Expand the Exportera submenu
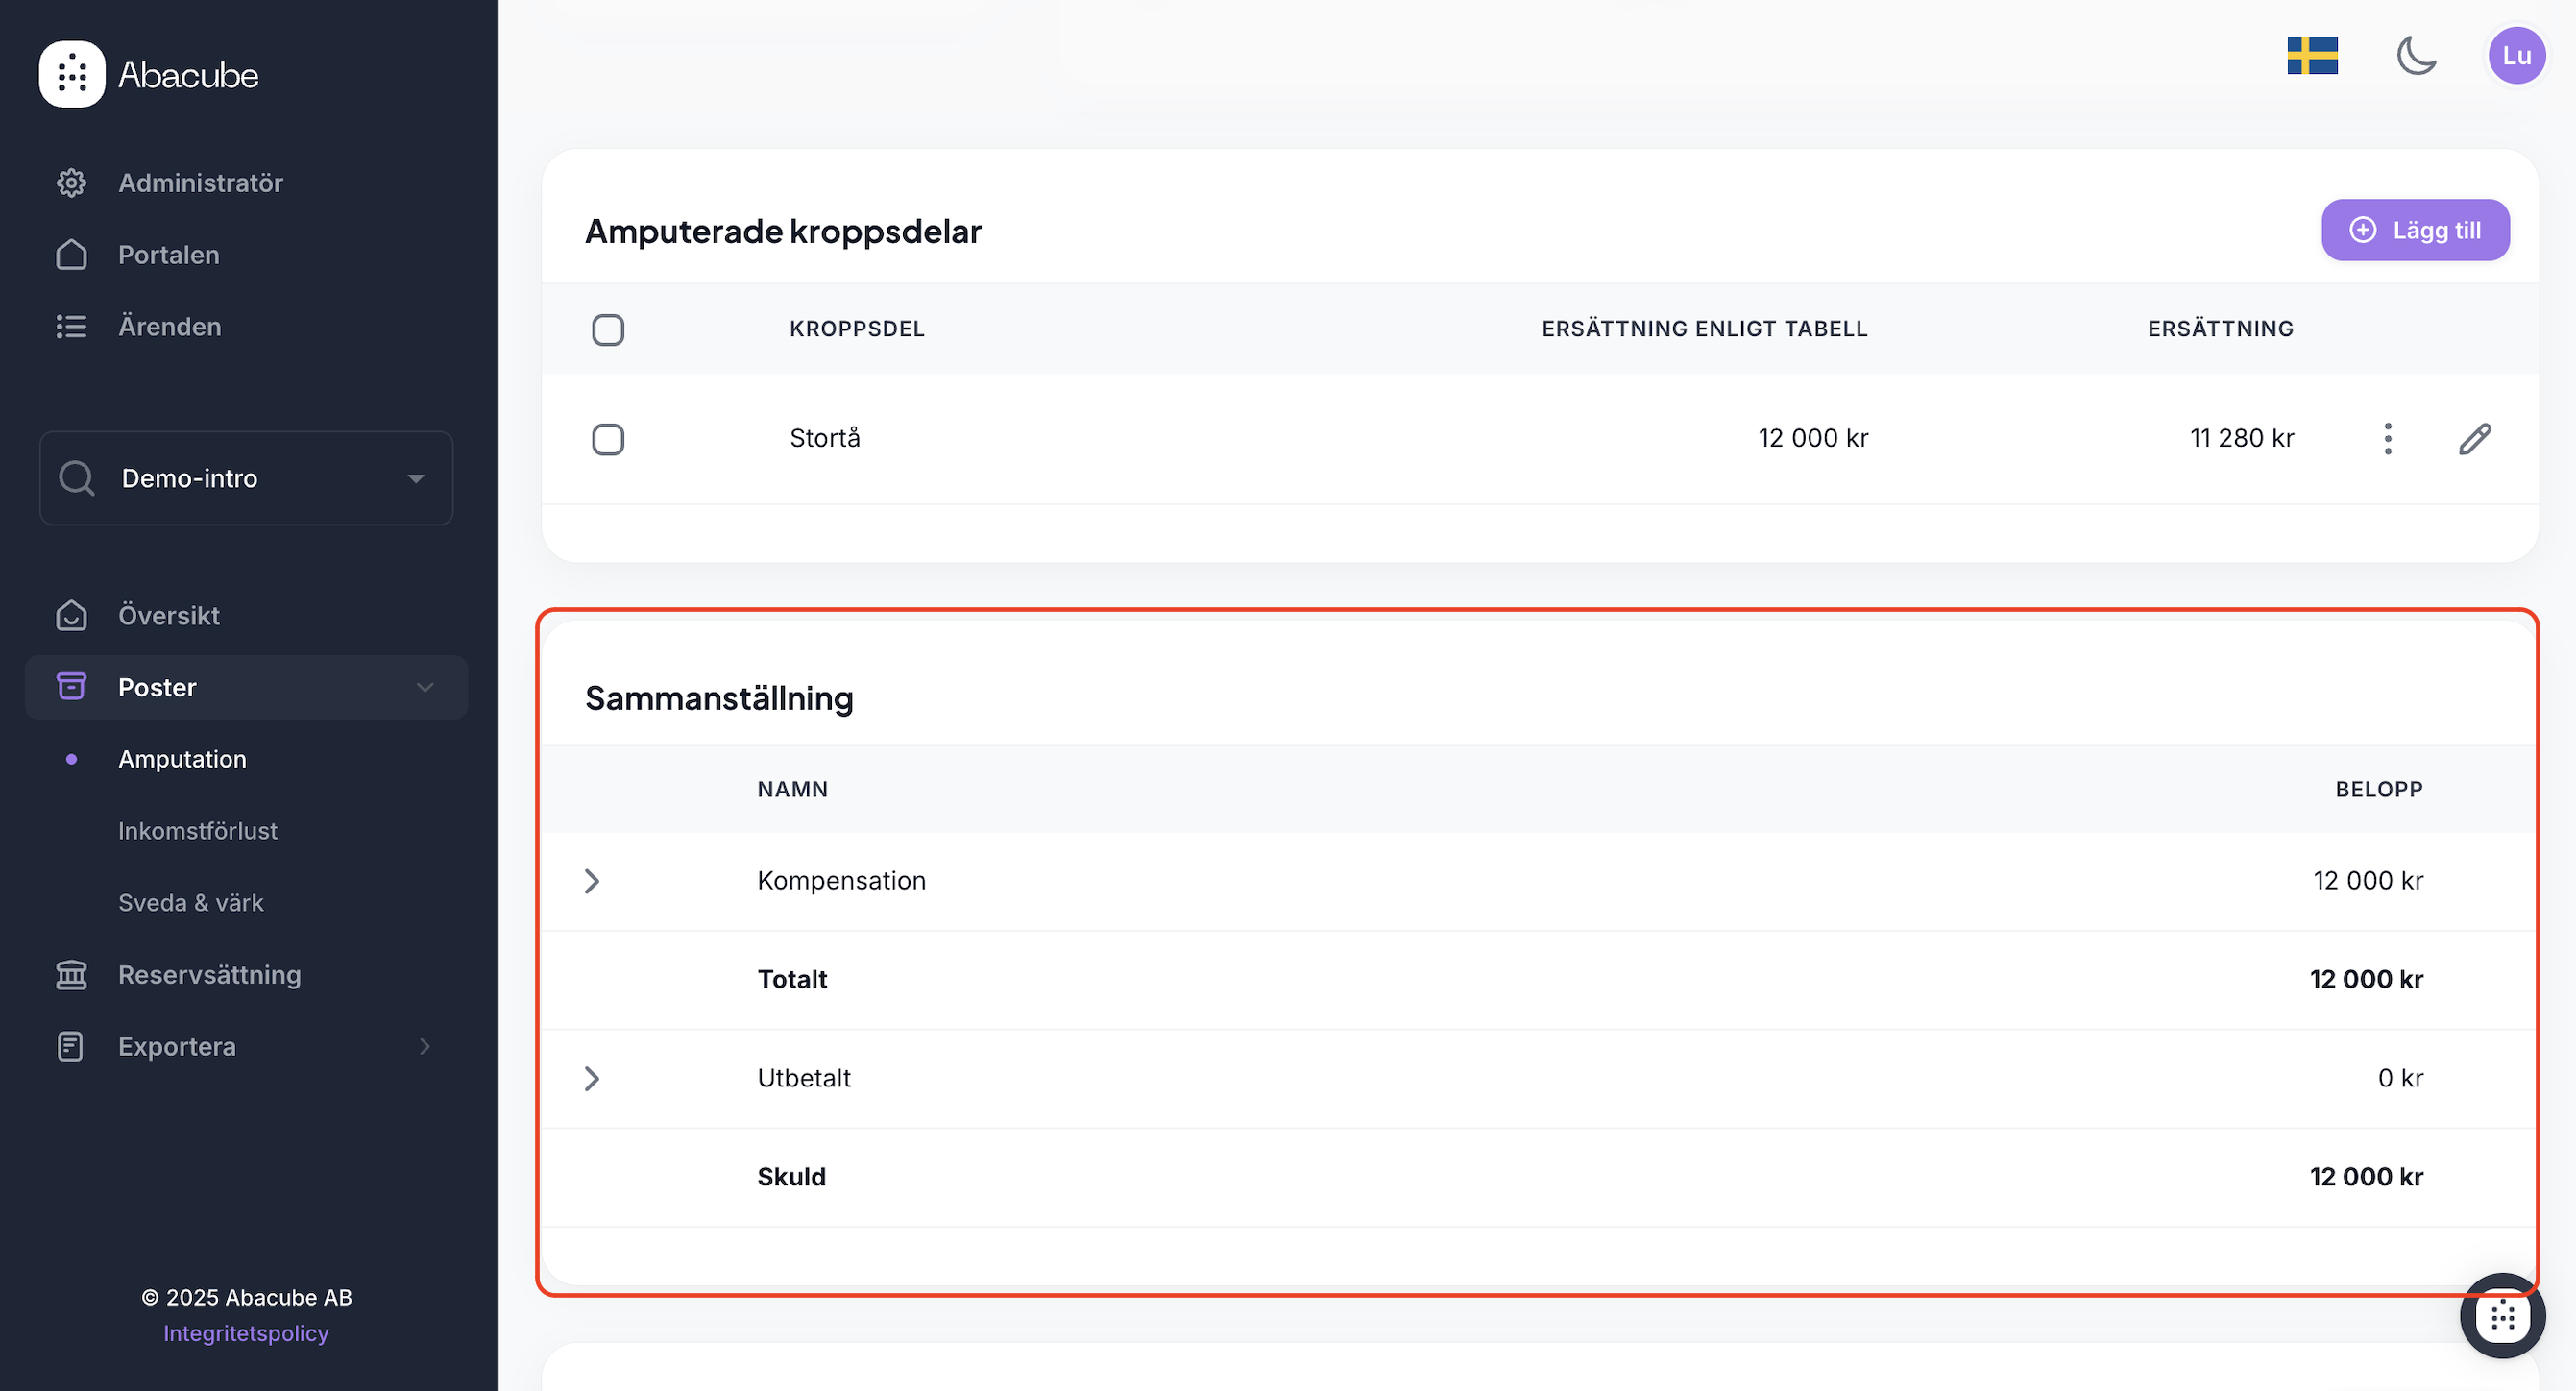The height and width of the screenshot is (1391, 2576). coord(424,1047)
